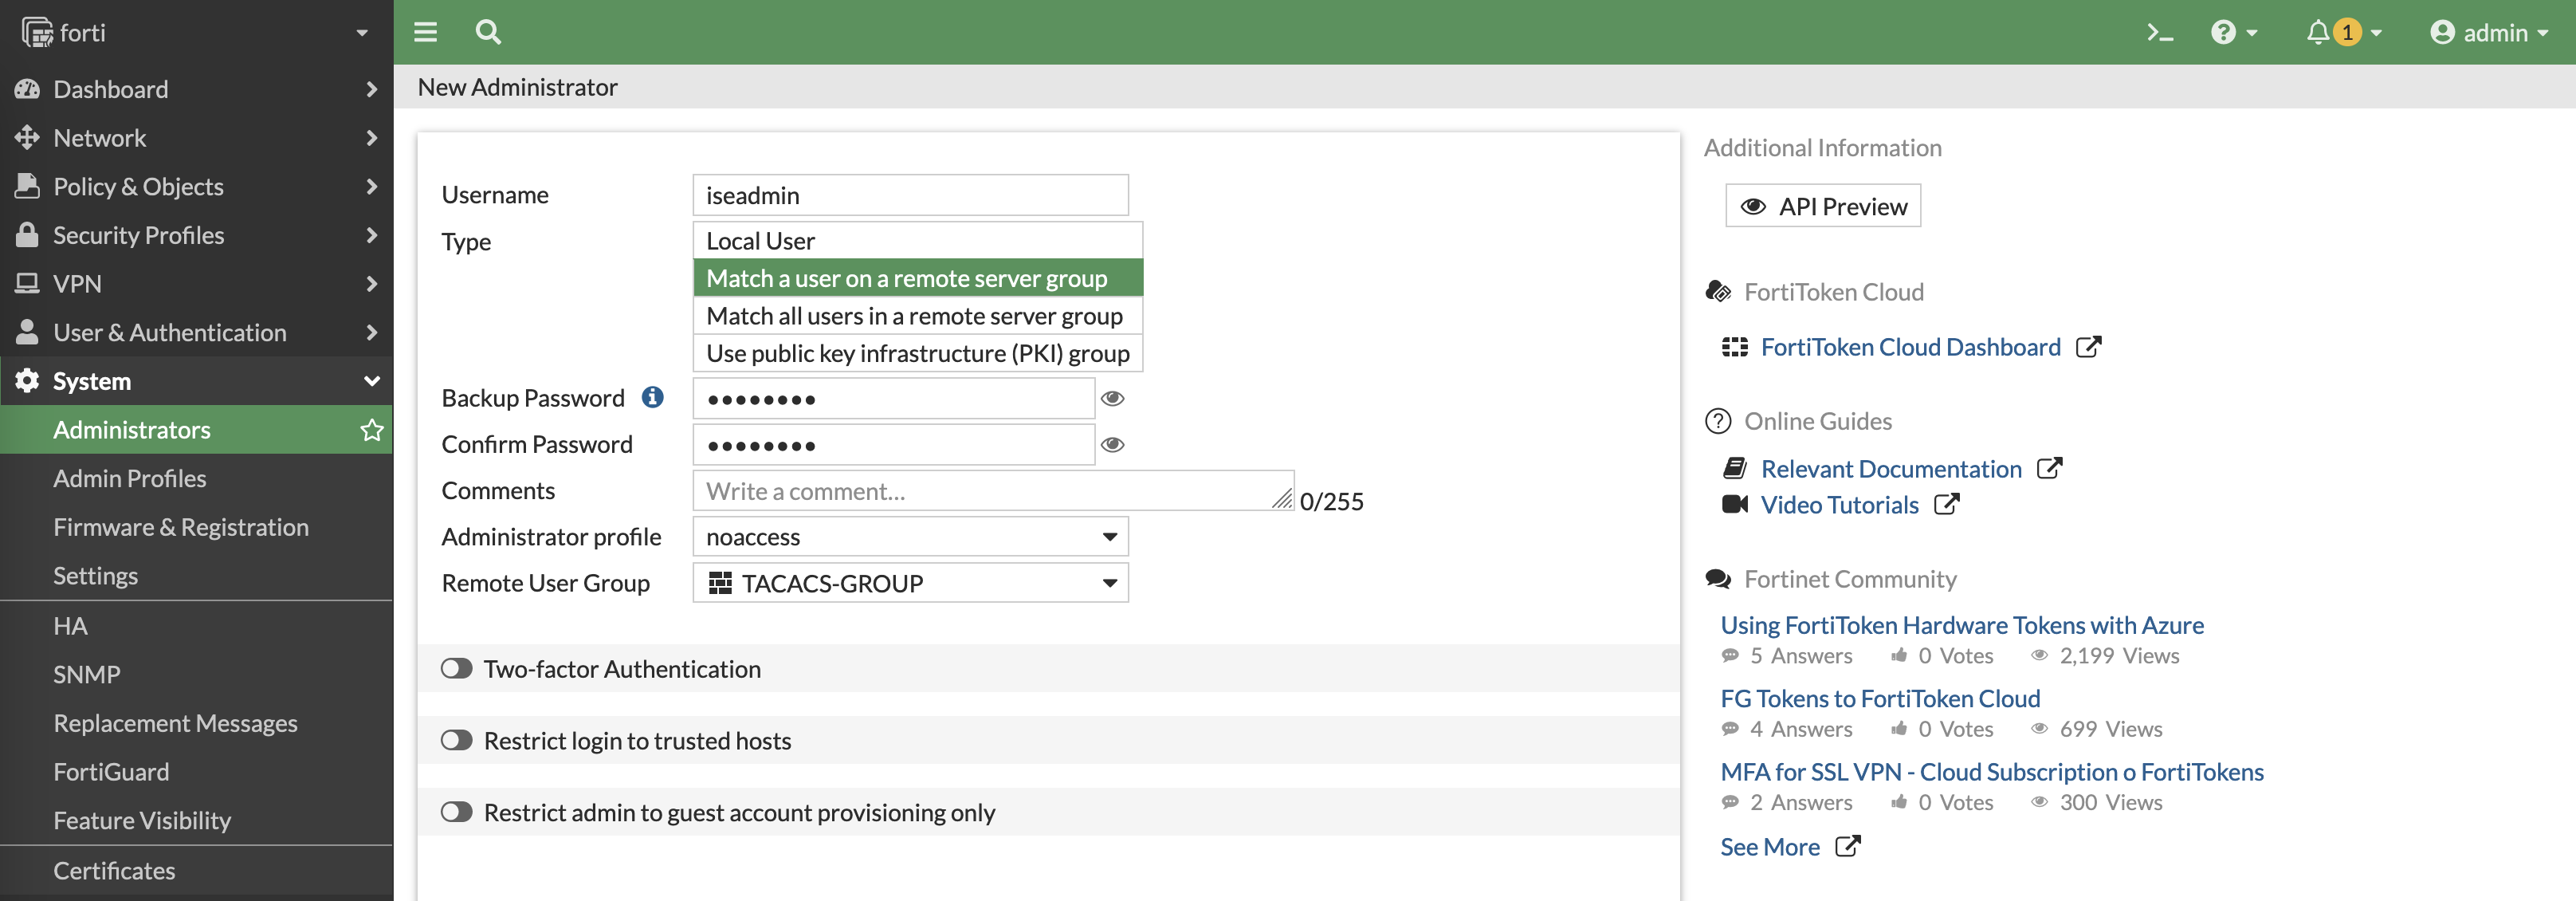
Task: Click the help question mark icon
Action: pos(2222,33)
